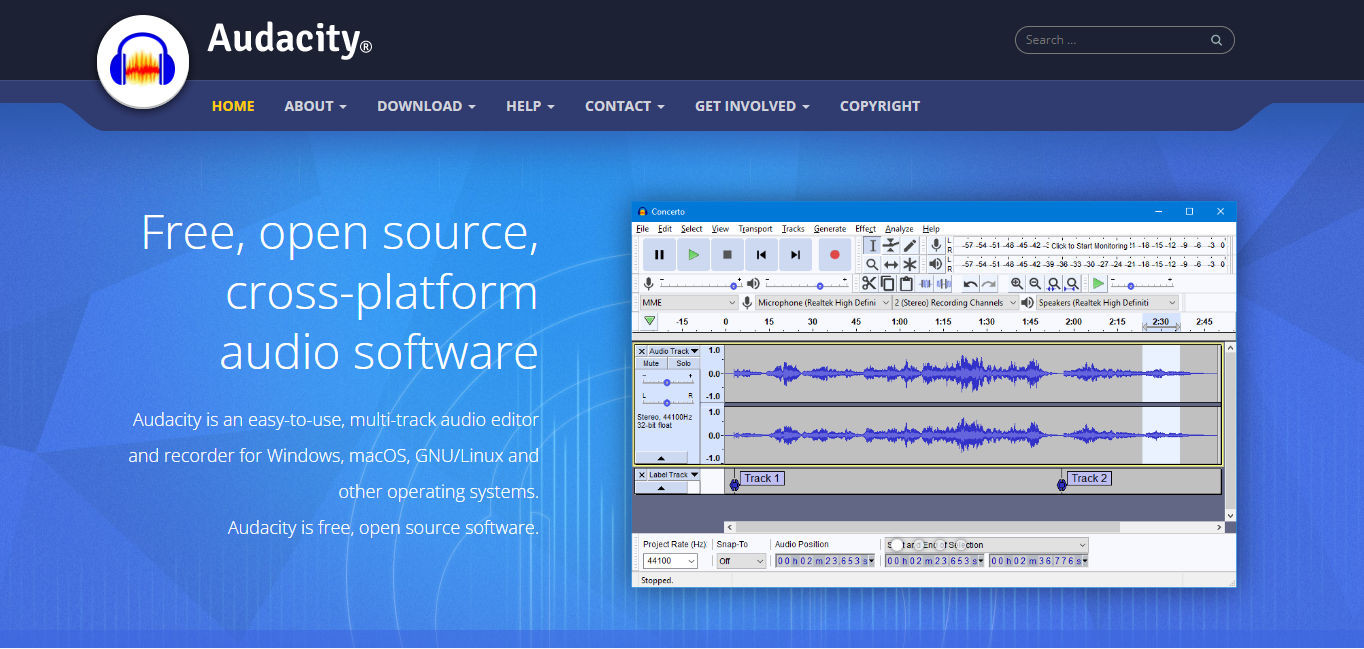This screenshot has width=1364, height=649.
Task: Open the Audio Track name dropdown menu
Action: (694, 351)
